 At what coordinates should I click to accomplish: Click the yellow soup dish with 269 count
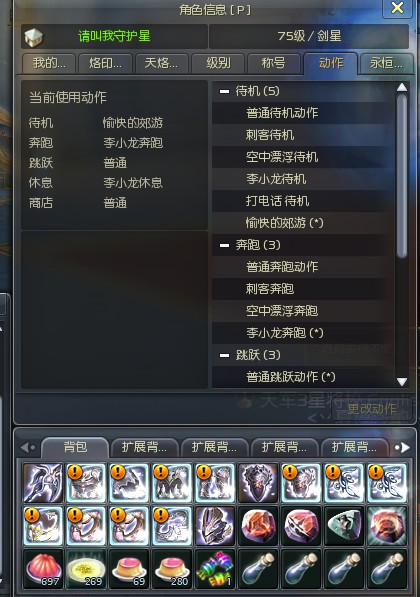point(86,569)
